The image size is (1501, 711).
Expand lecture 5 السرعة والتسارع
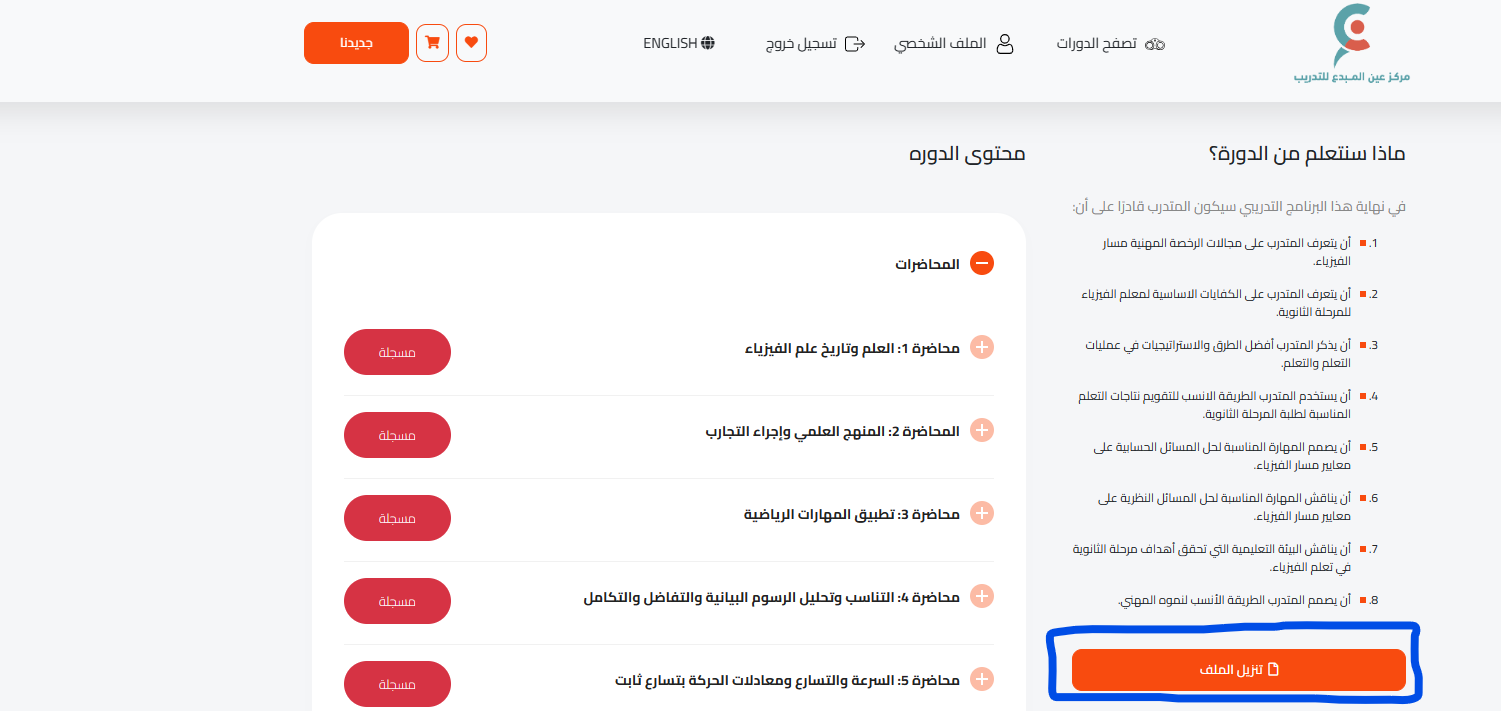pyautogui.click(x=982, y=680)
